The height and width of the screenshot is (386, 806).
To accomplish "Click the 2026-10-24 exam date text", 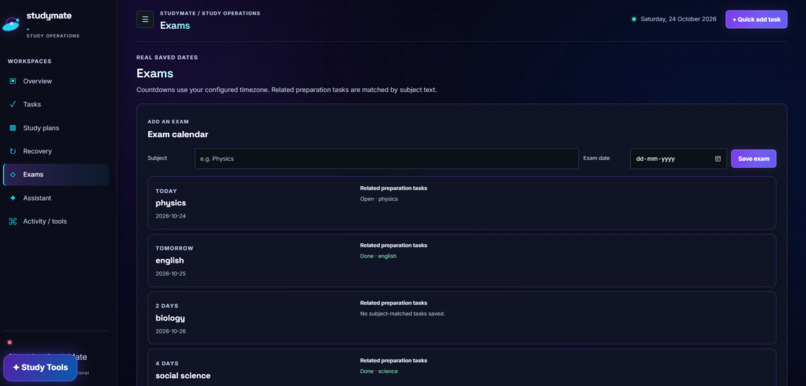I will [171, 216].
